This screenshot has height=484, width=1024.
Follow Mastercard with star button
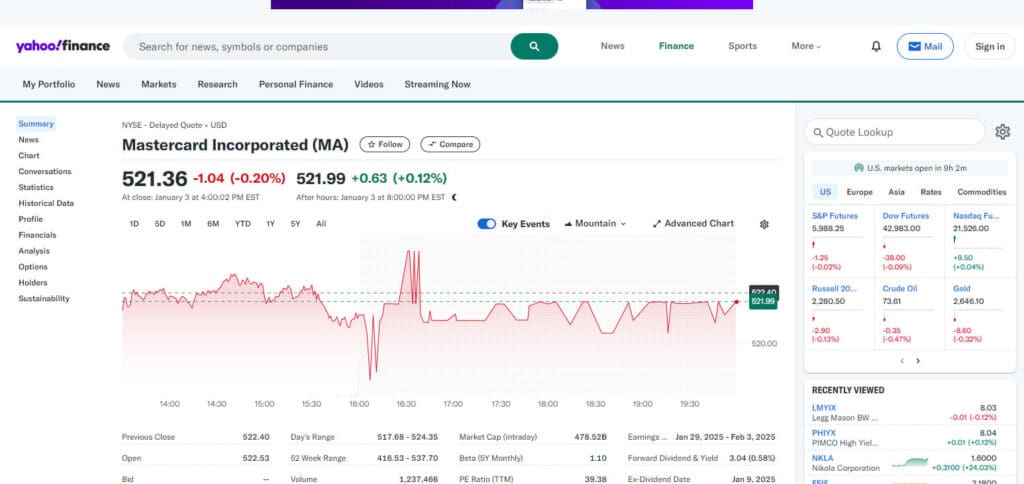point(385,144)
